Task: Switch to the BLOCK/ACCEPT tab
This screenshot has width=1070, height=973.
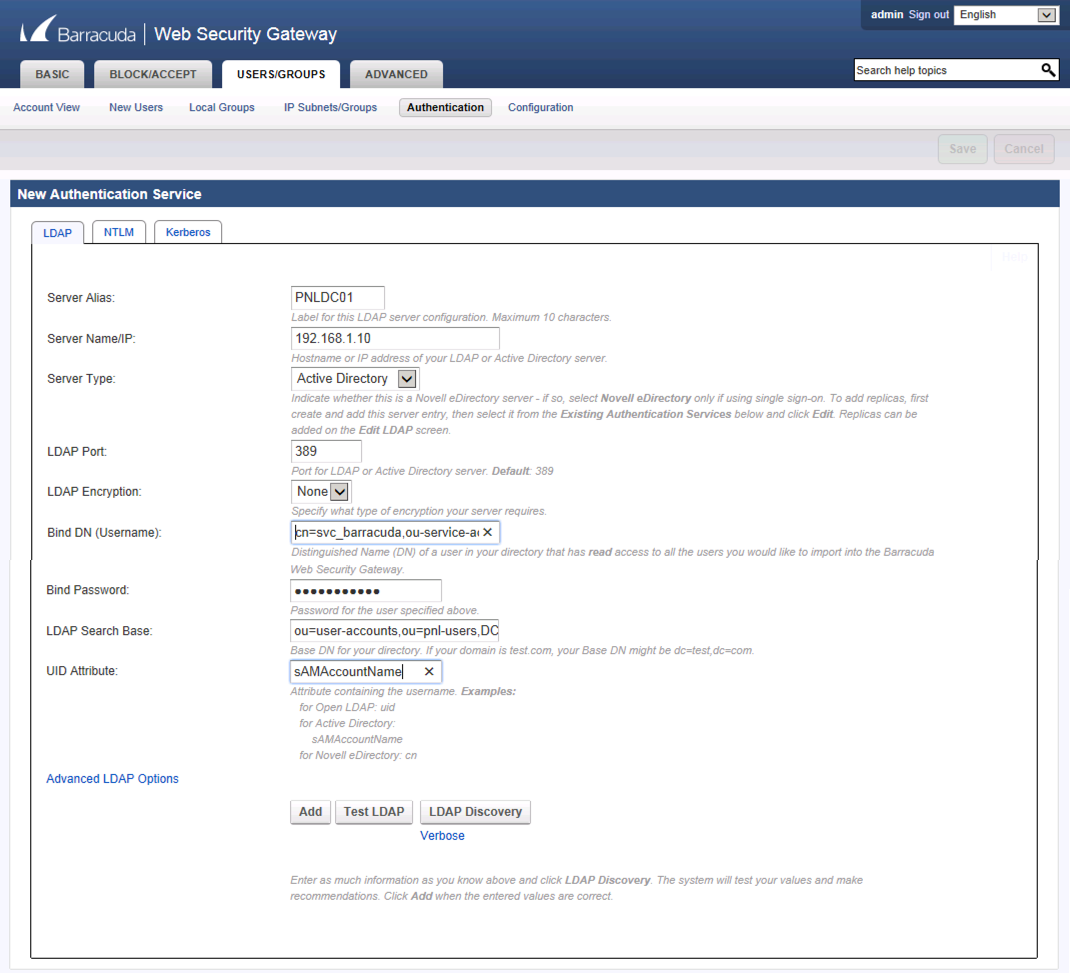Action: coord(153,74)
